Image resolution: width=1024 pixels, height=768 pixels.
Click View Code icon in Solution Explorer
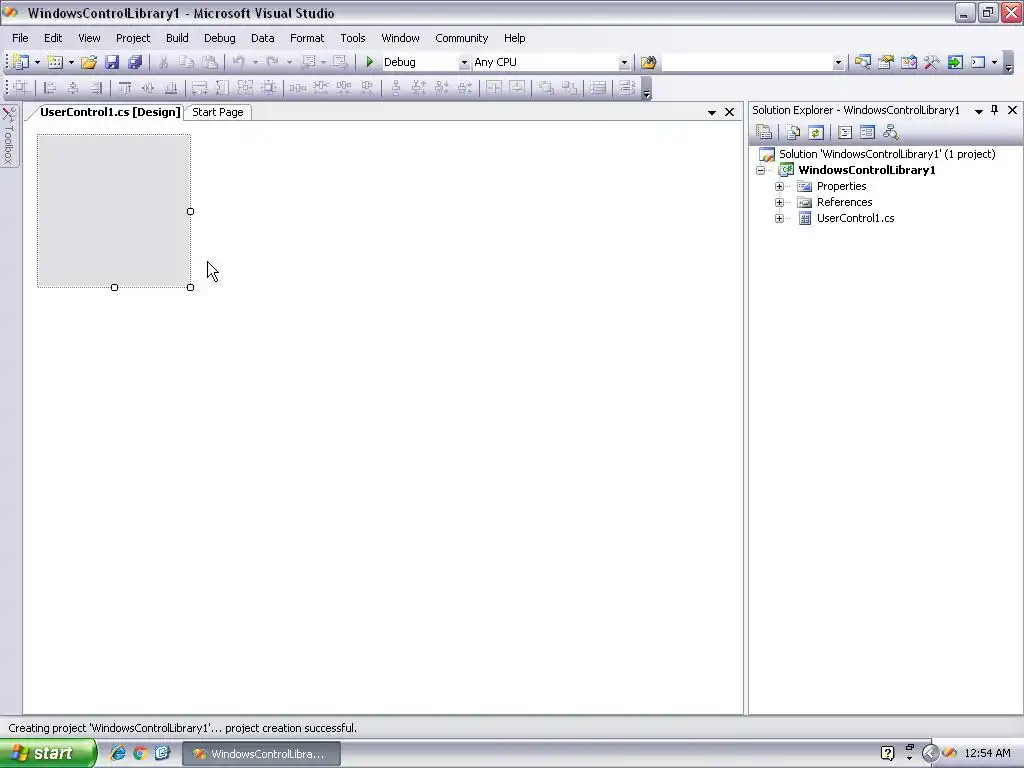844,133
